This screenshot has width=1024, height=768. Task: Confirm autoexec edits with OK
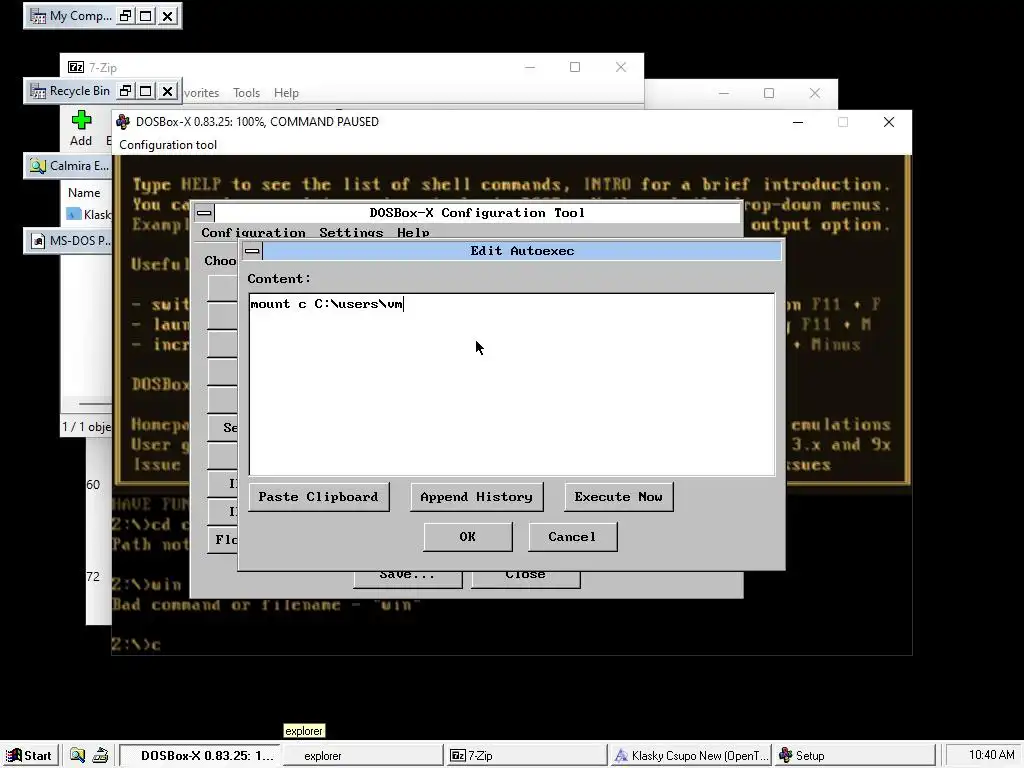click(x=468, y=537)
